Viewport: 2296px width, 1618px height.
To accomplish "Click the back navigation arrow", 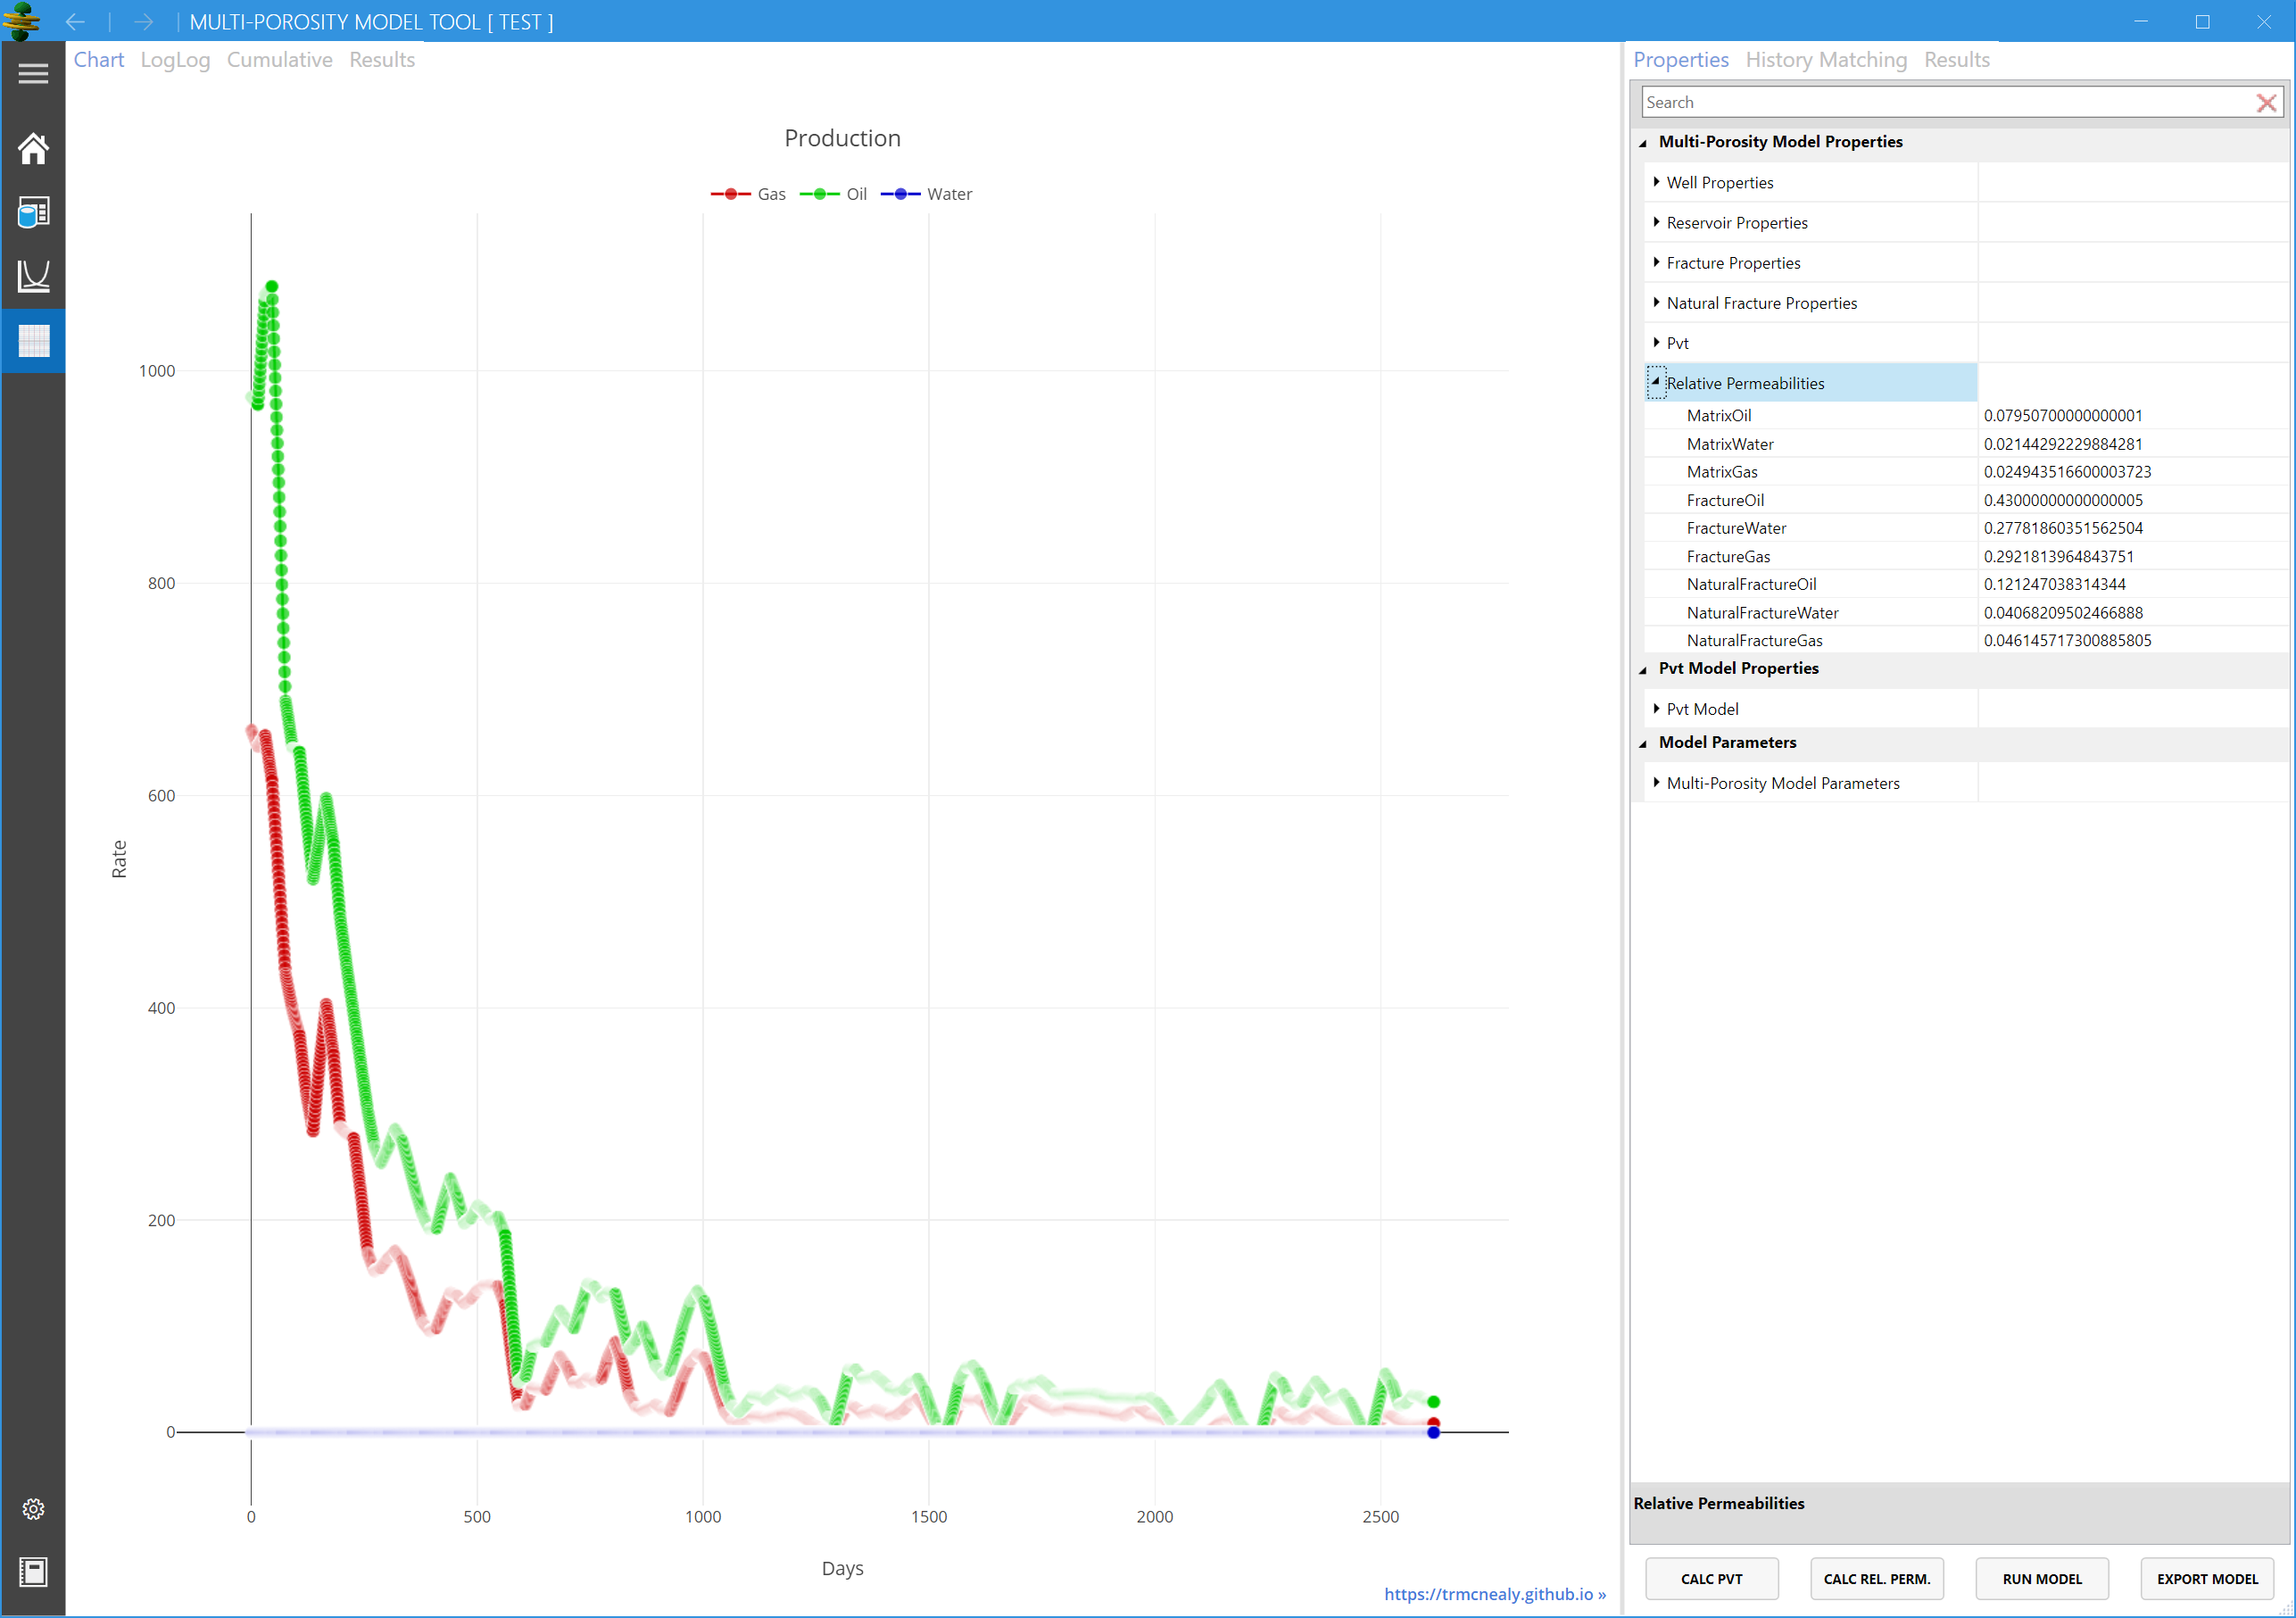I will [x=75, y=22].
